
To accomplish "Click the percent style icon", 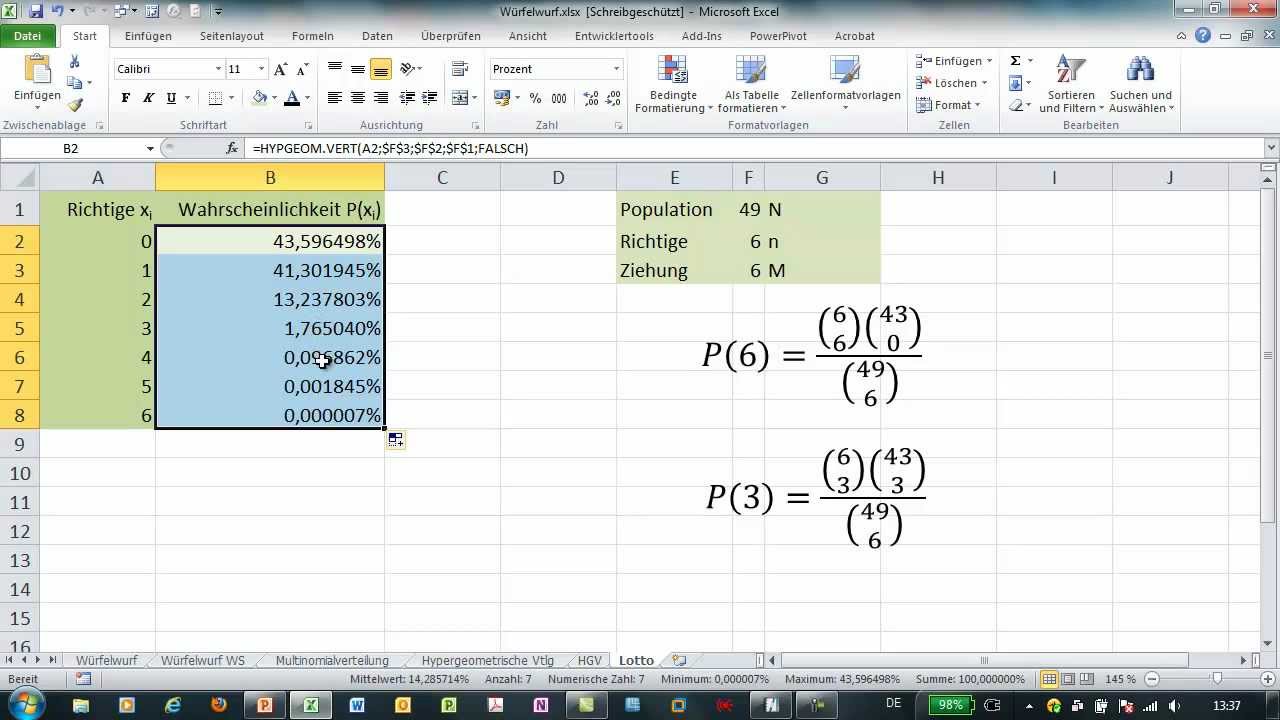I will tap(535, 98).
